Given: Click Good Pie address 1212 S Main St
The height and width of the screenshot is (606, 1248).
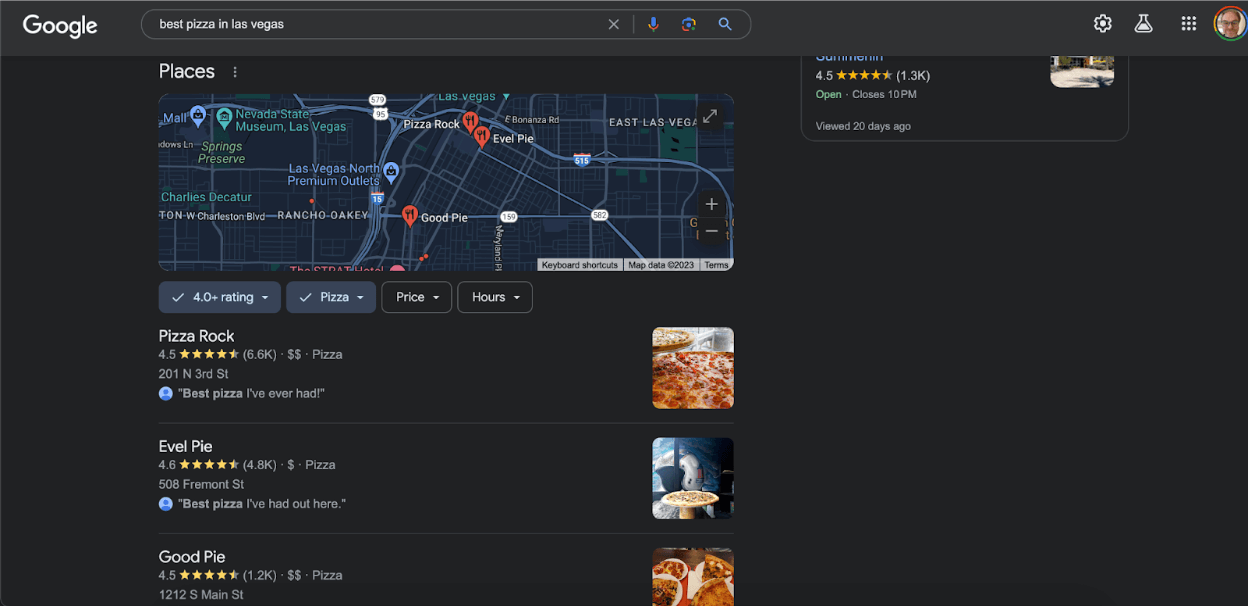Looking at the screenshot, I should click(x=201, y=595).
